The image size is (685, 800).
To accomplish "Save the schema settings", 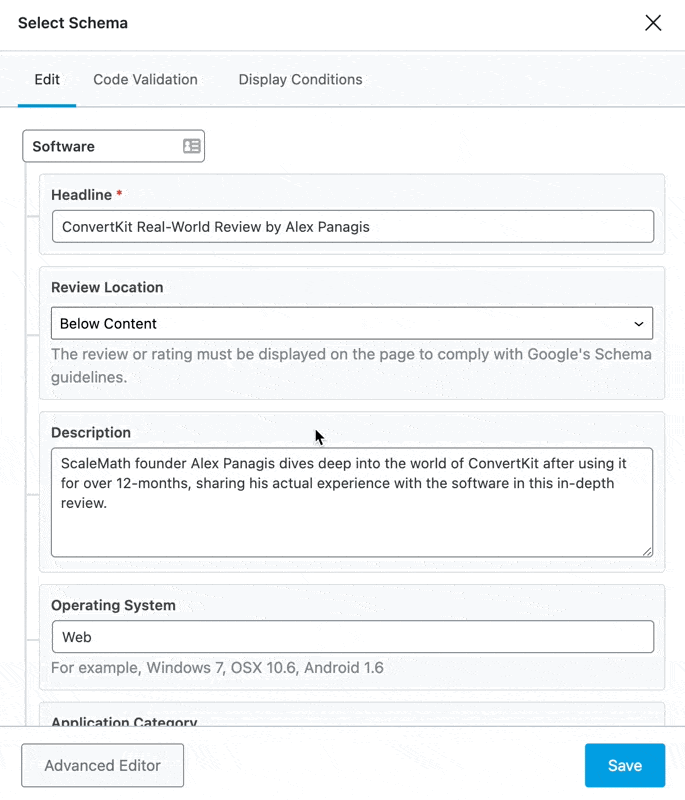I will point(625,765).
